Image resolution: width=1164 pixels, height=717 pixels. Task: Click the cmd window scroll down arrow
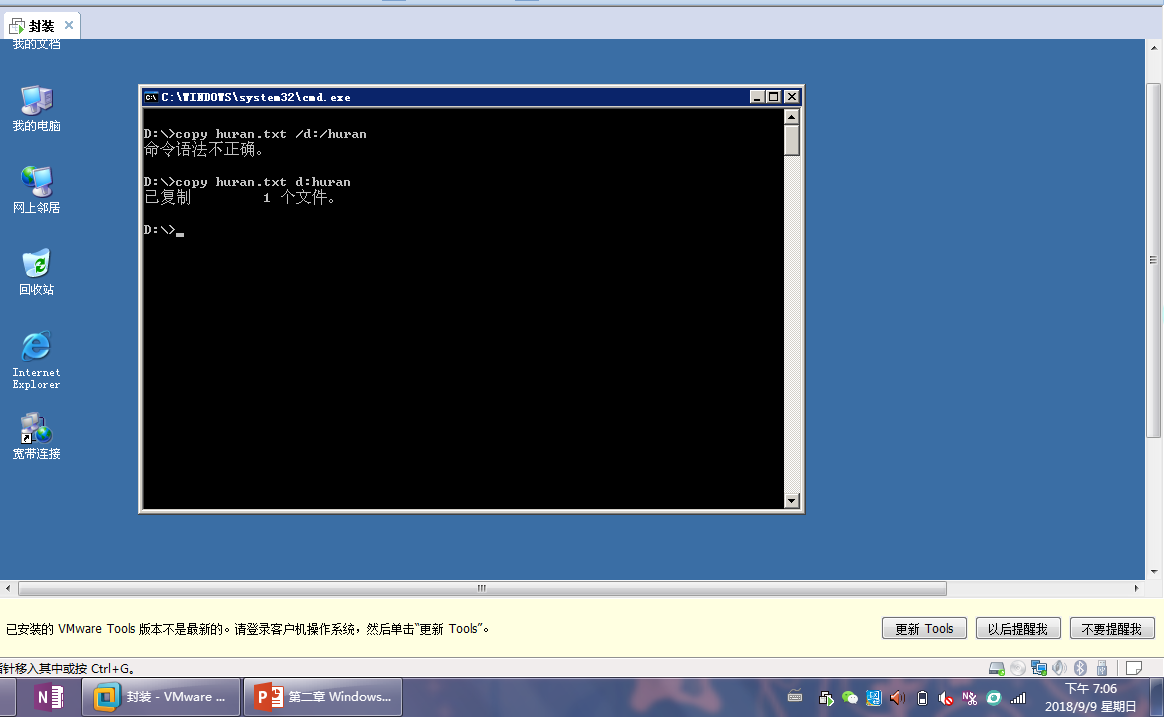[791, 501]
